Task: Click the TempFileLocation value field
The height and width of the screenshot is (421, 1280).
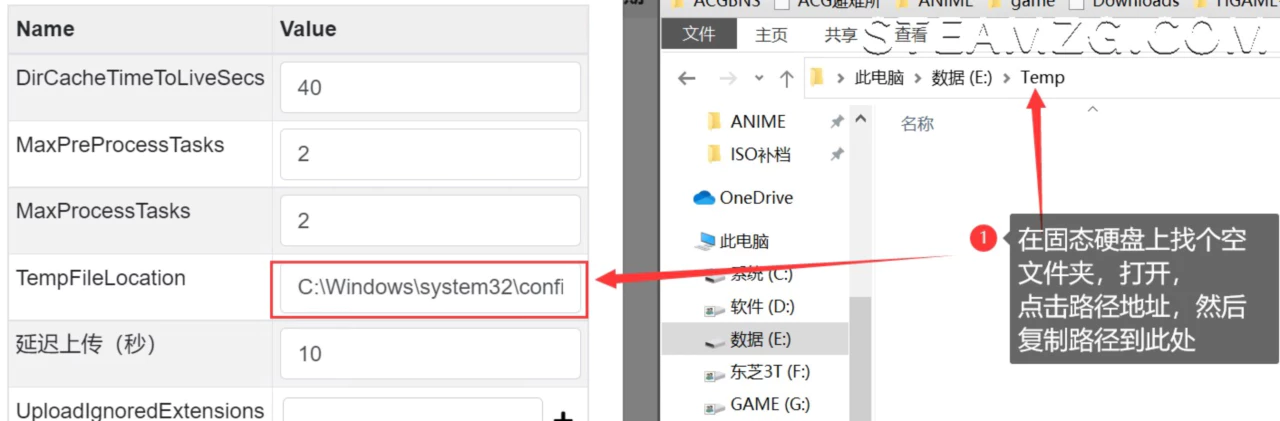Action: coord(430,288)
